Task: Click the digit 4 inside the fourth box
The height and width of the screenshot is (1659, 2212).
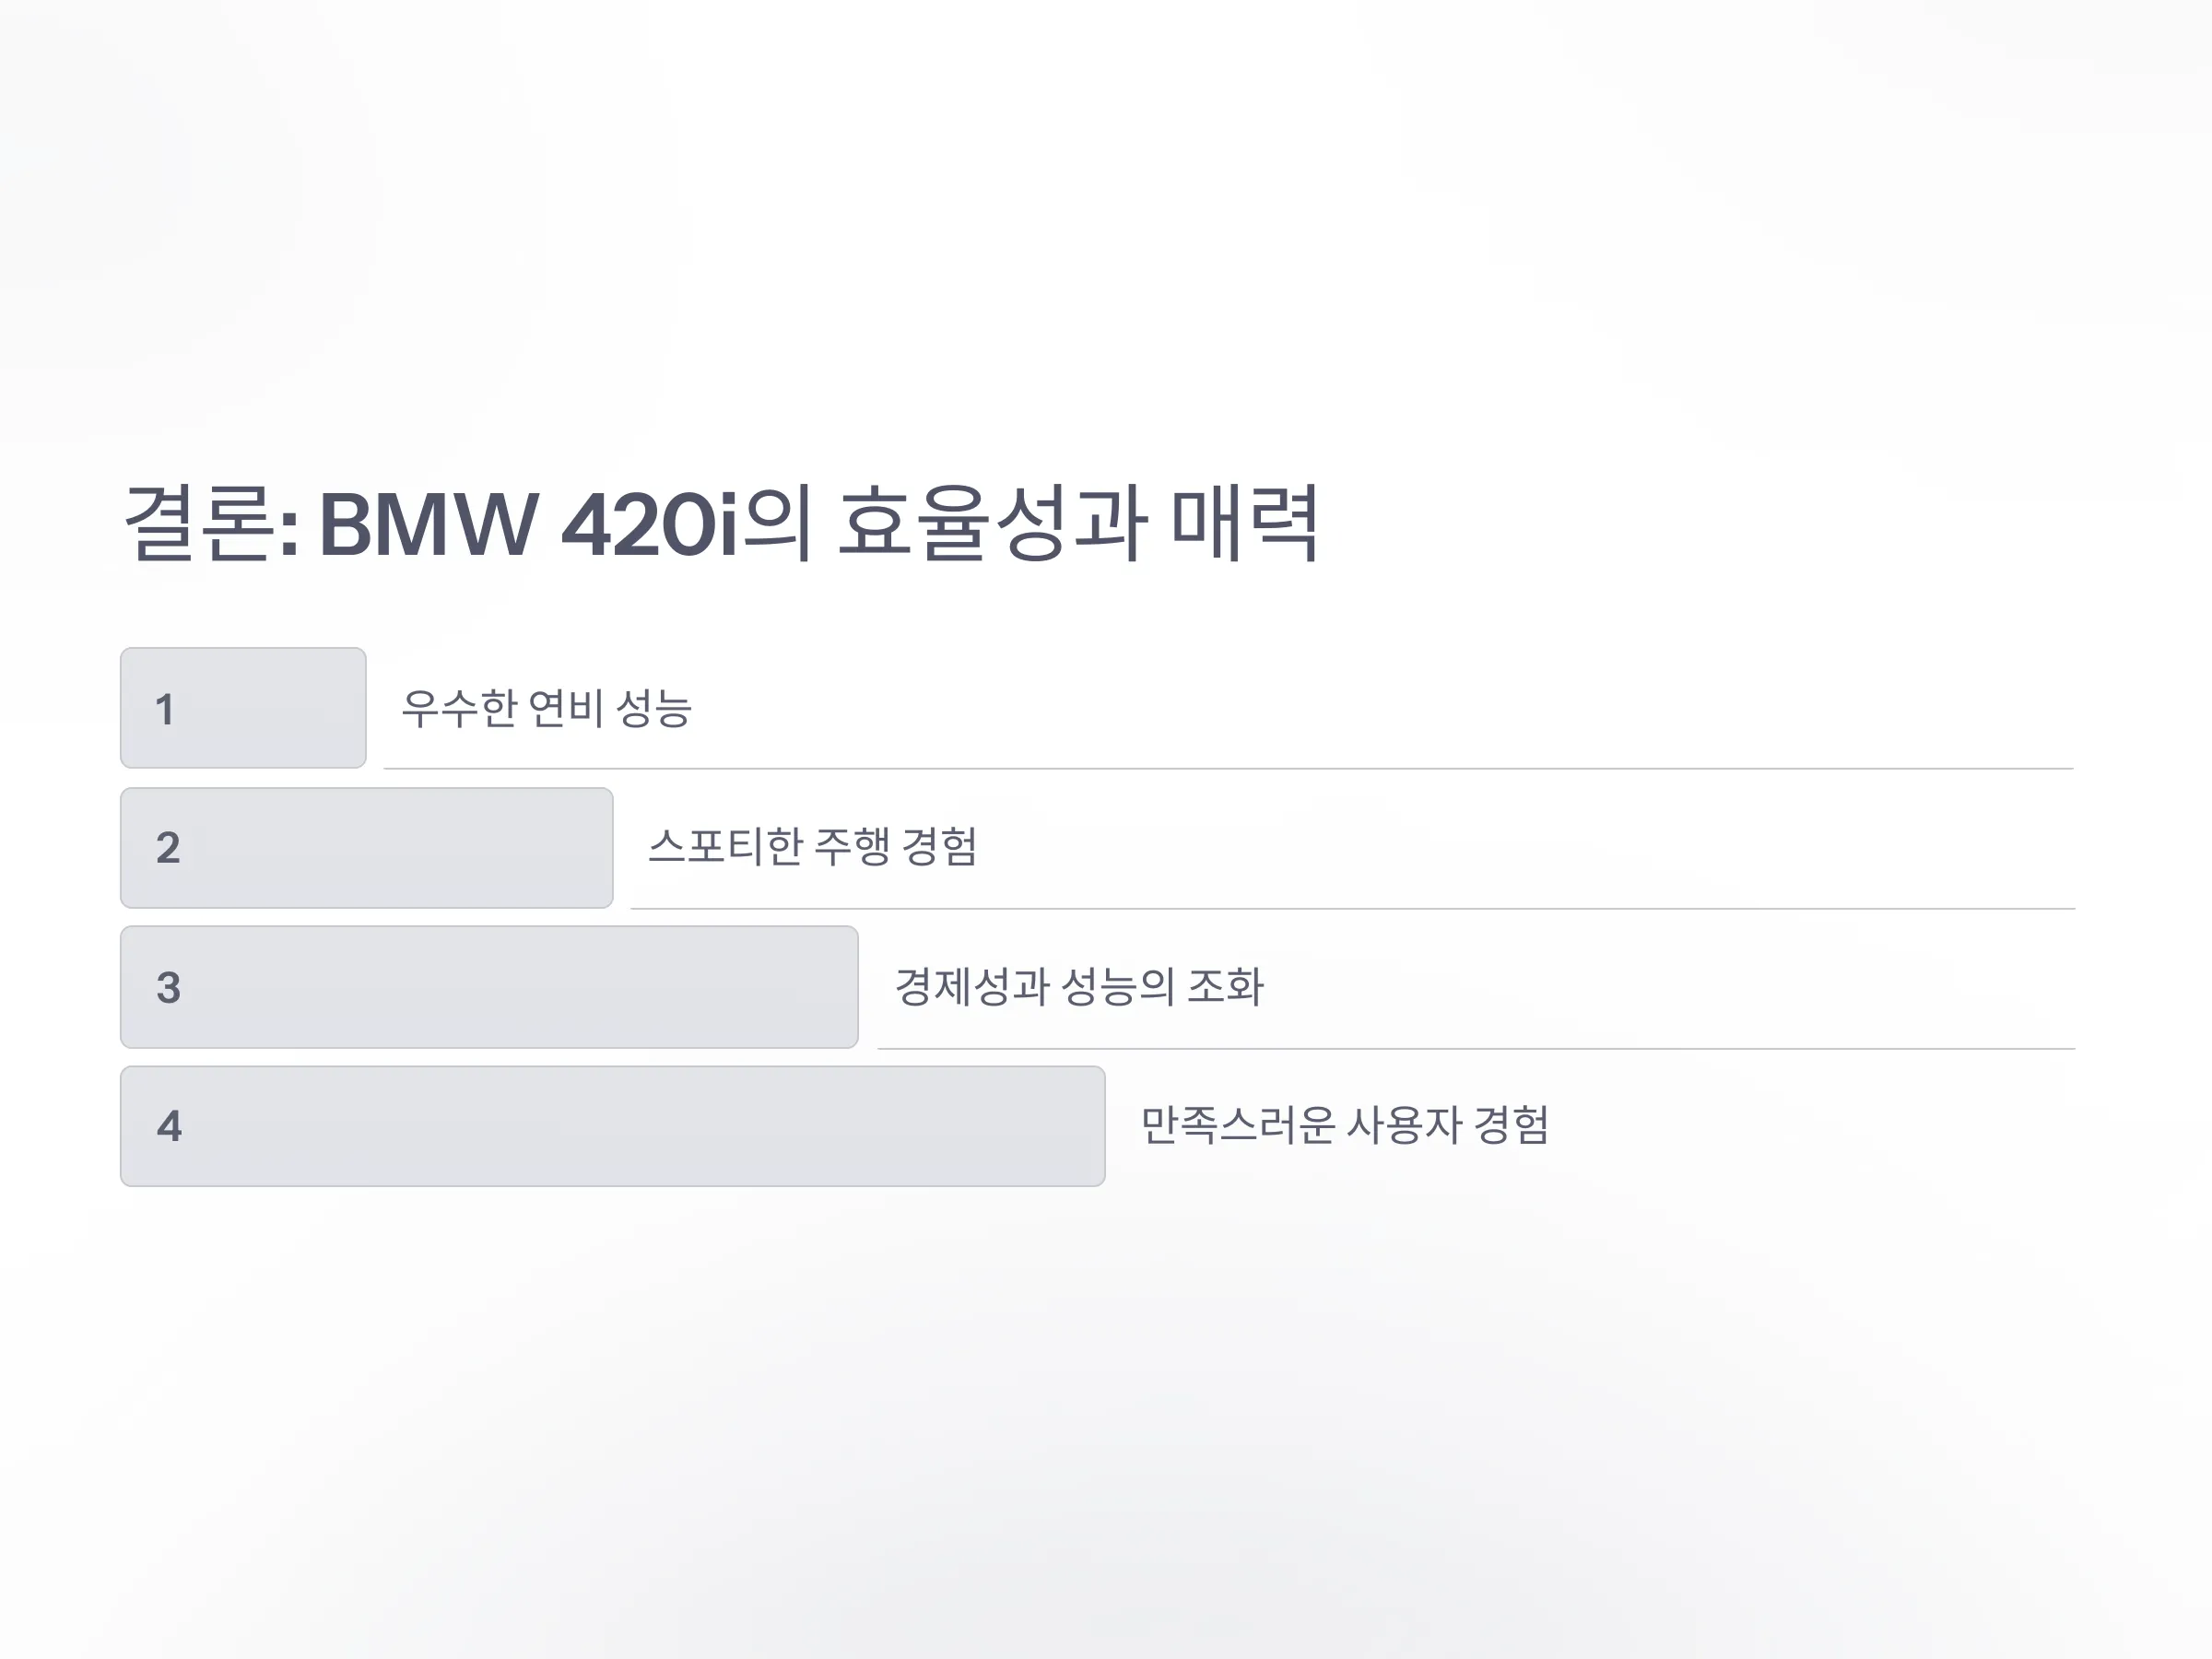Action: [x=169, y=1126]
